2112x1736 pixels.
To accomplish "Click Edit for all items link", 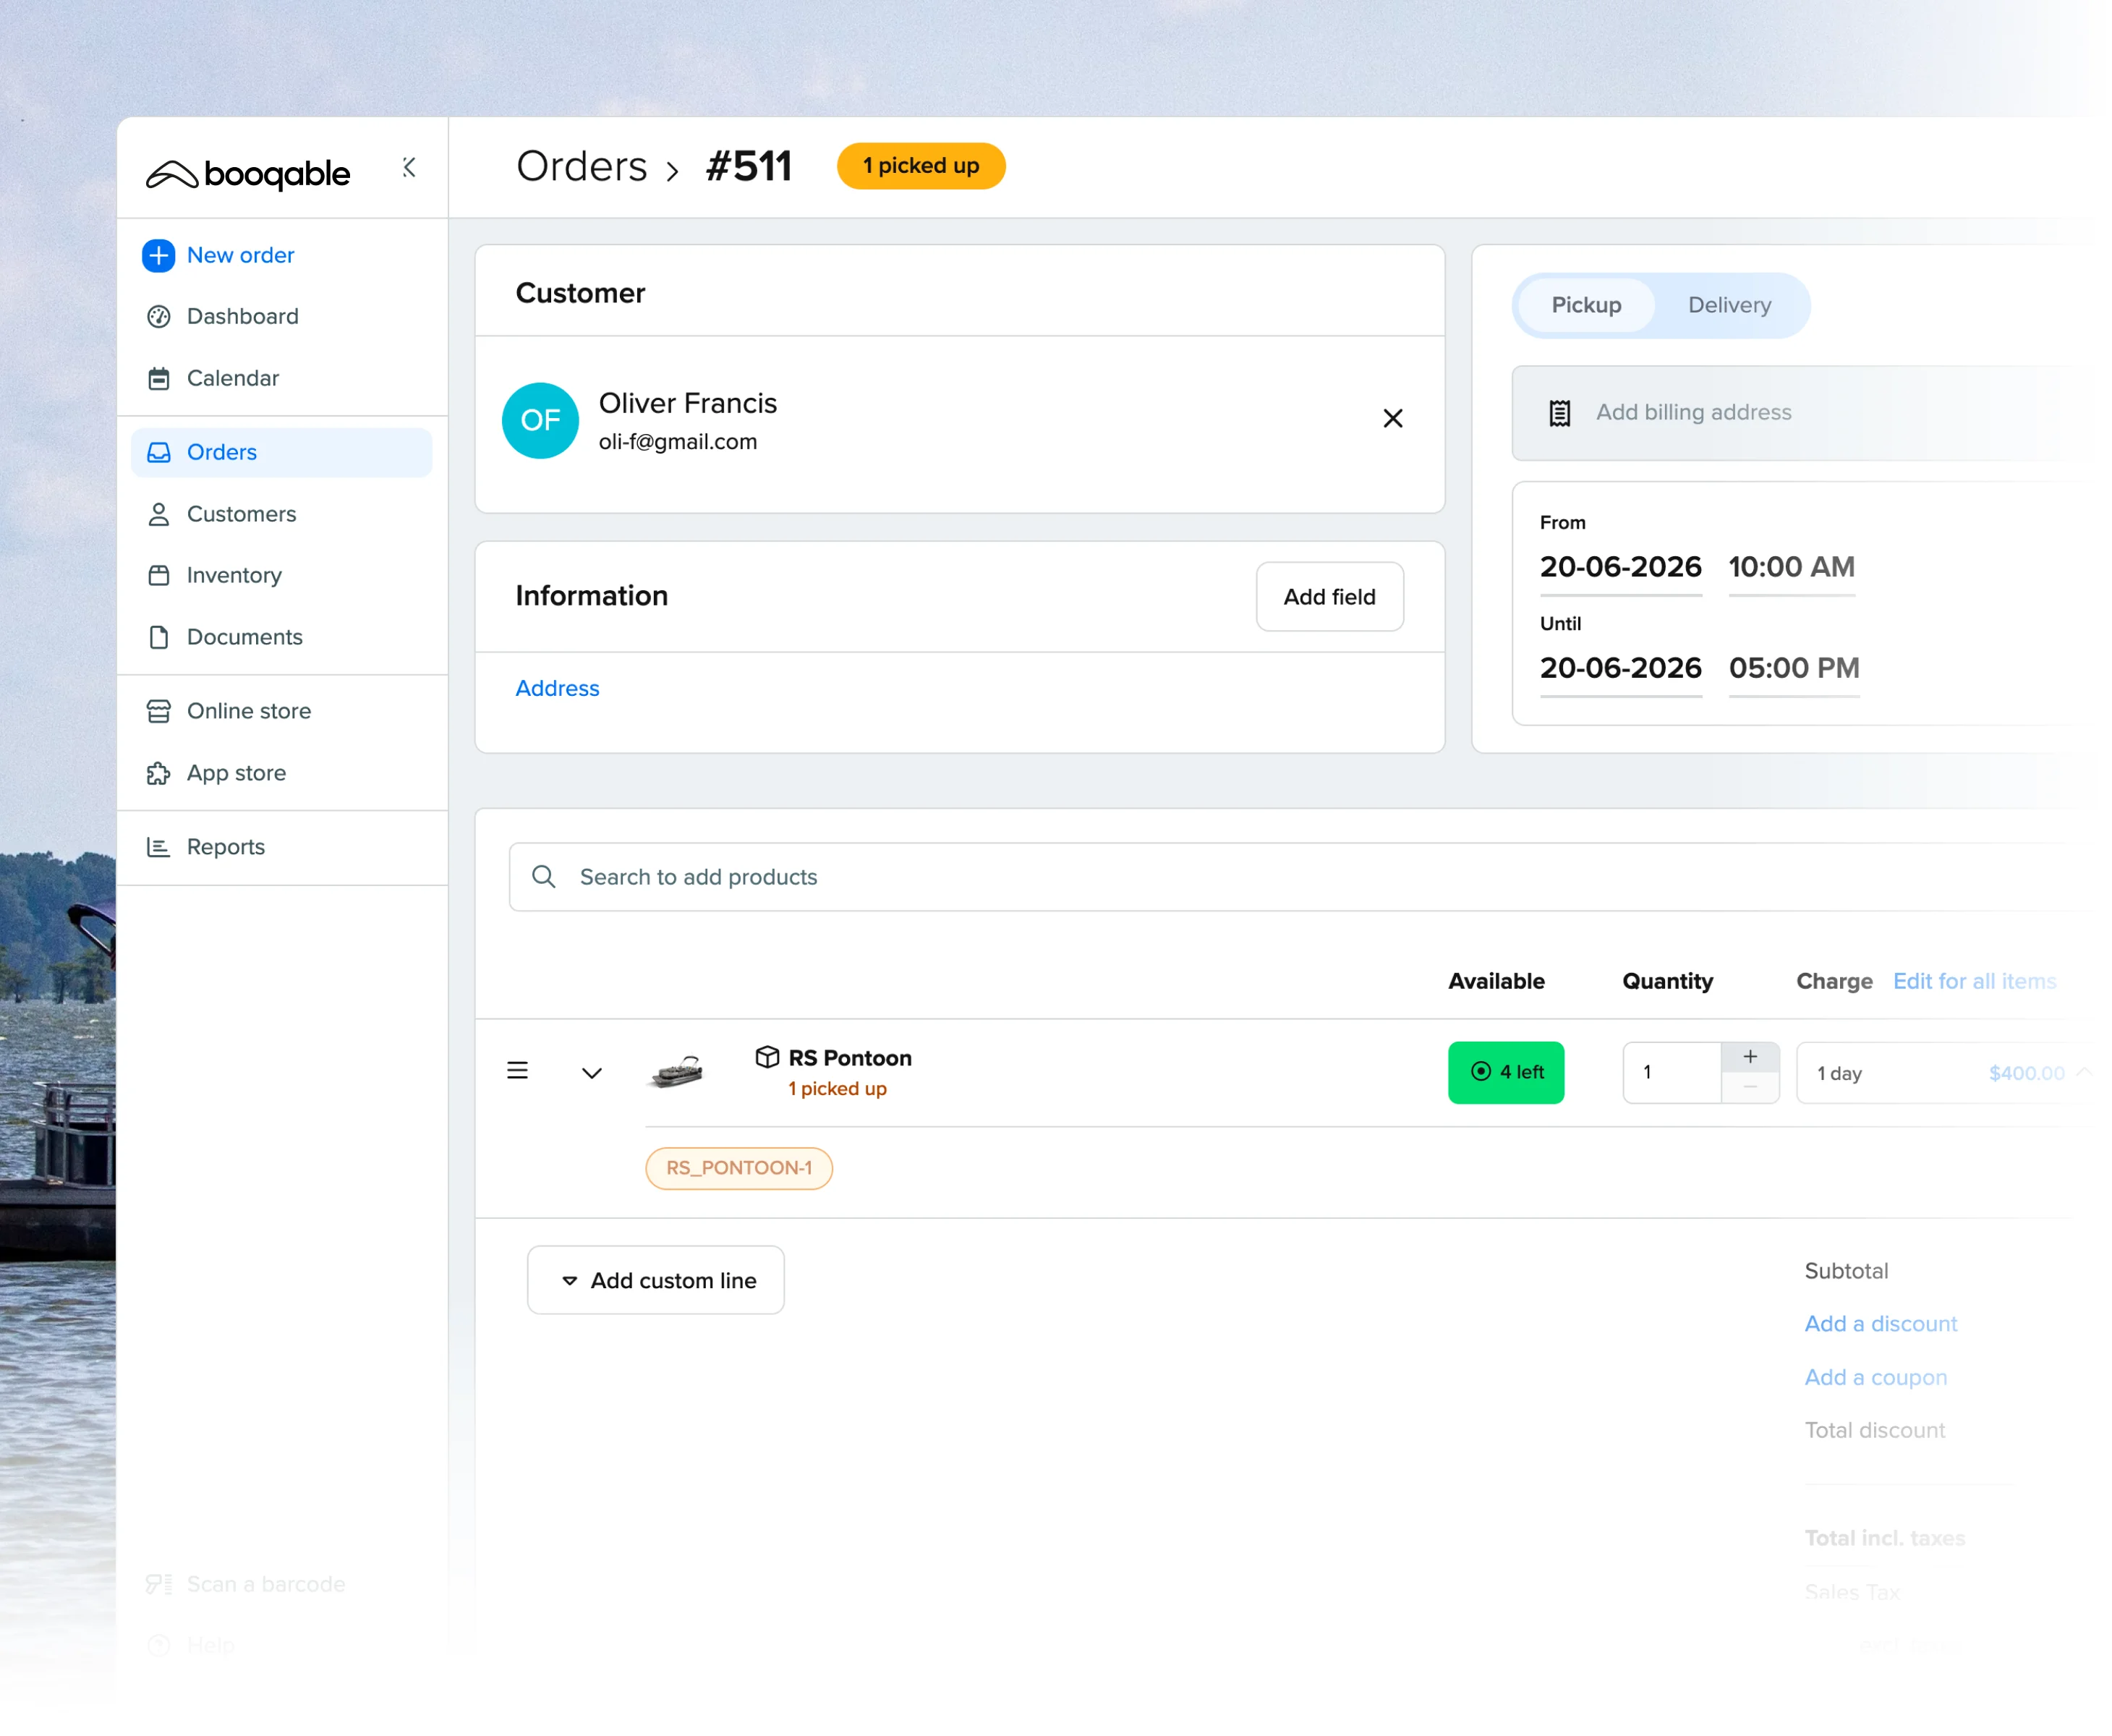I will 1974,981.
